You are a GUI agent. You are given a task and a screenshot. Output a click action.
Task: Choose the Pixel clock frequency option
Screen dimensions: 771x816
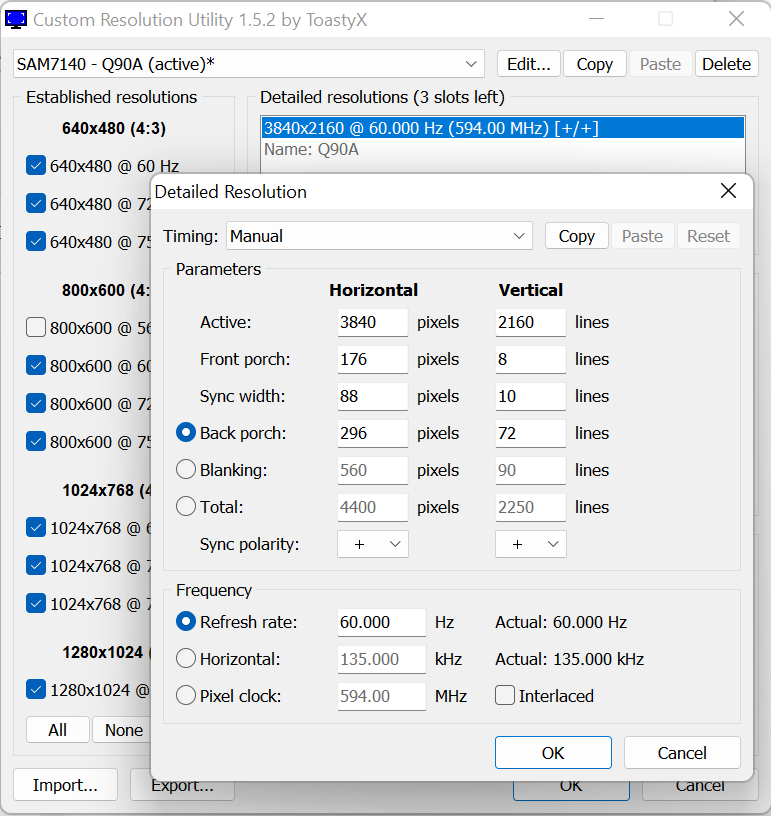186,696
